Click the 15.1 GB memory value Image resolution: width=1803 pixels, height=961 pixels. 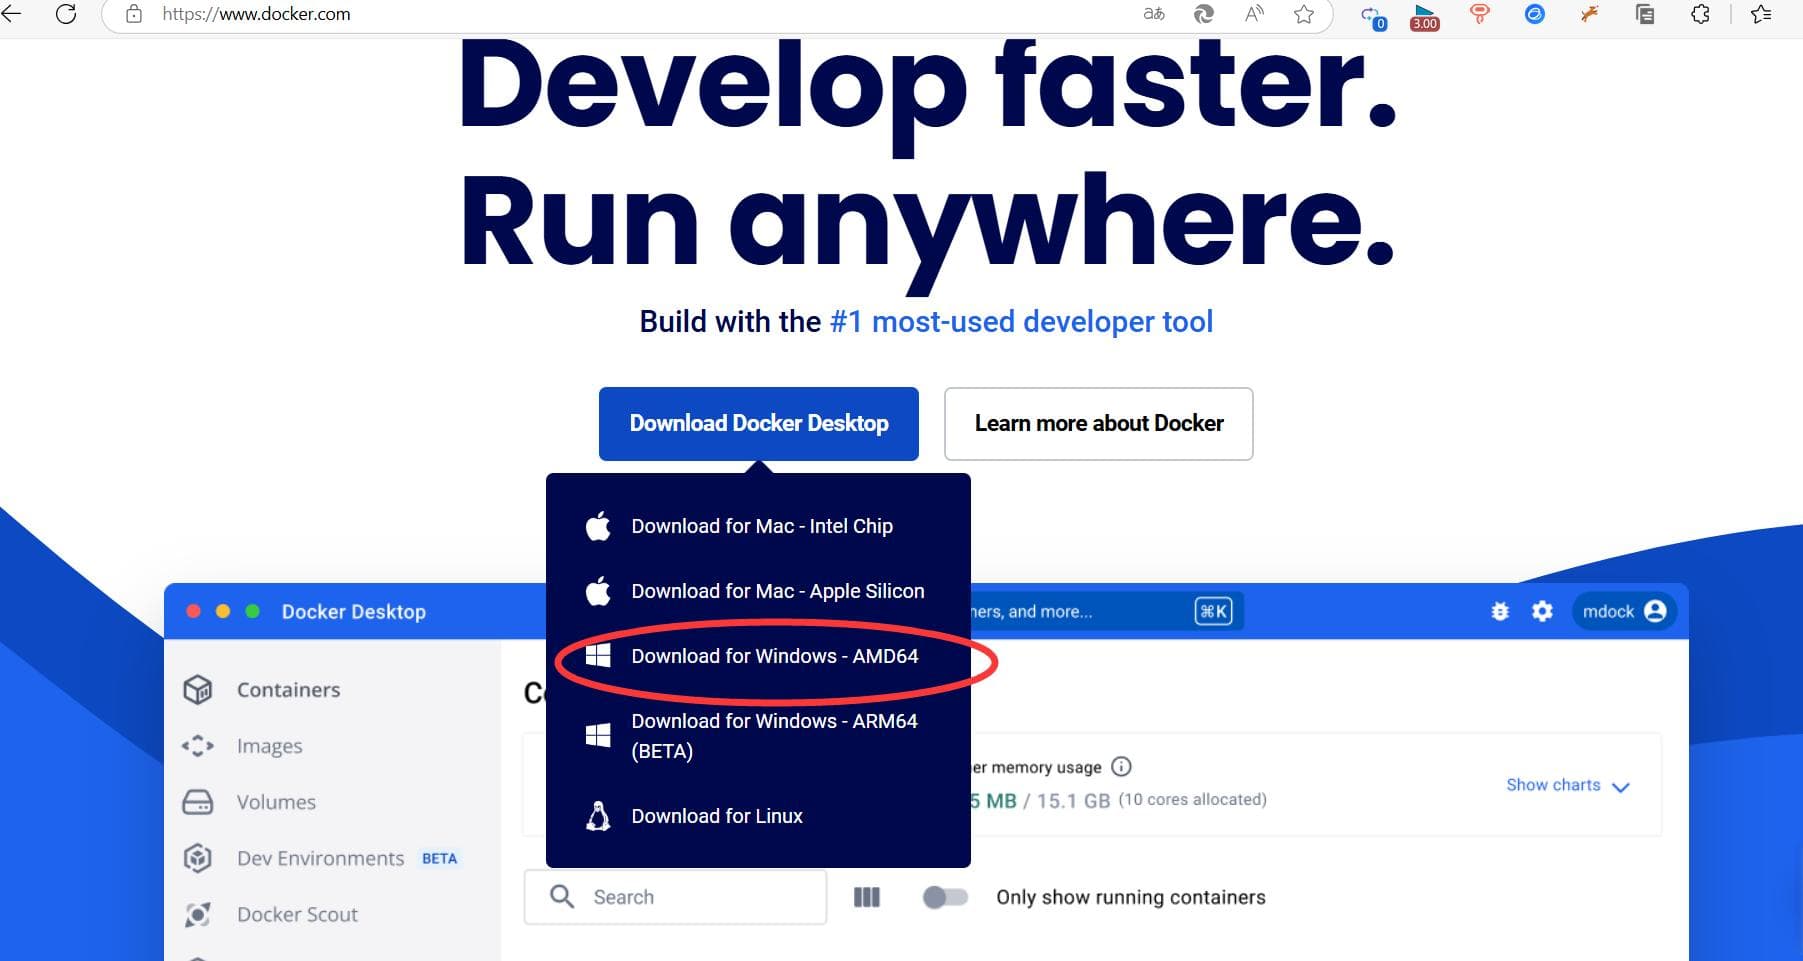(1073, 801)
